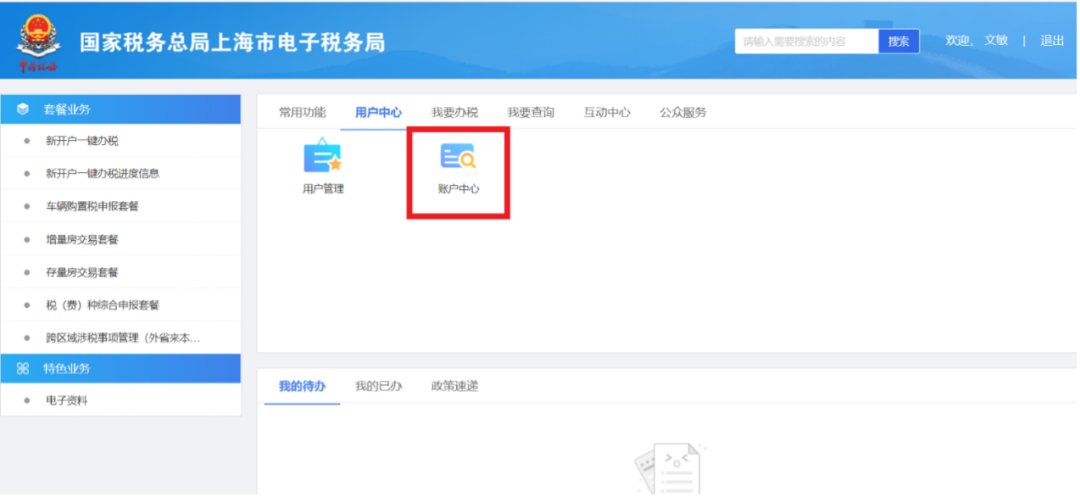Collapse the 套餐业务 section header
1080x497 pixels.
pos(121,109)
